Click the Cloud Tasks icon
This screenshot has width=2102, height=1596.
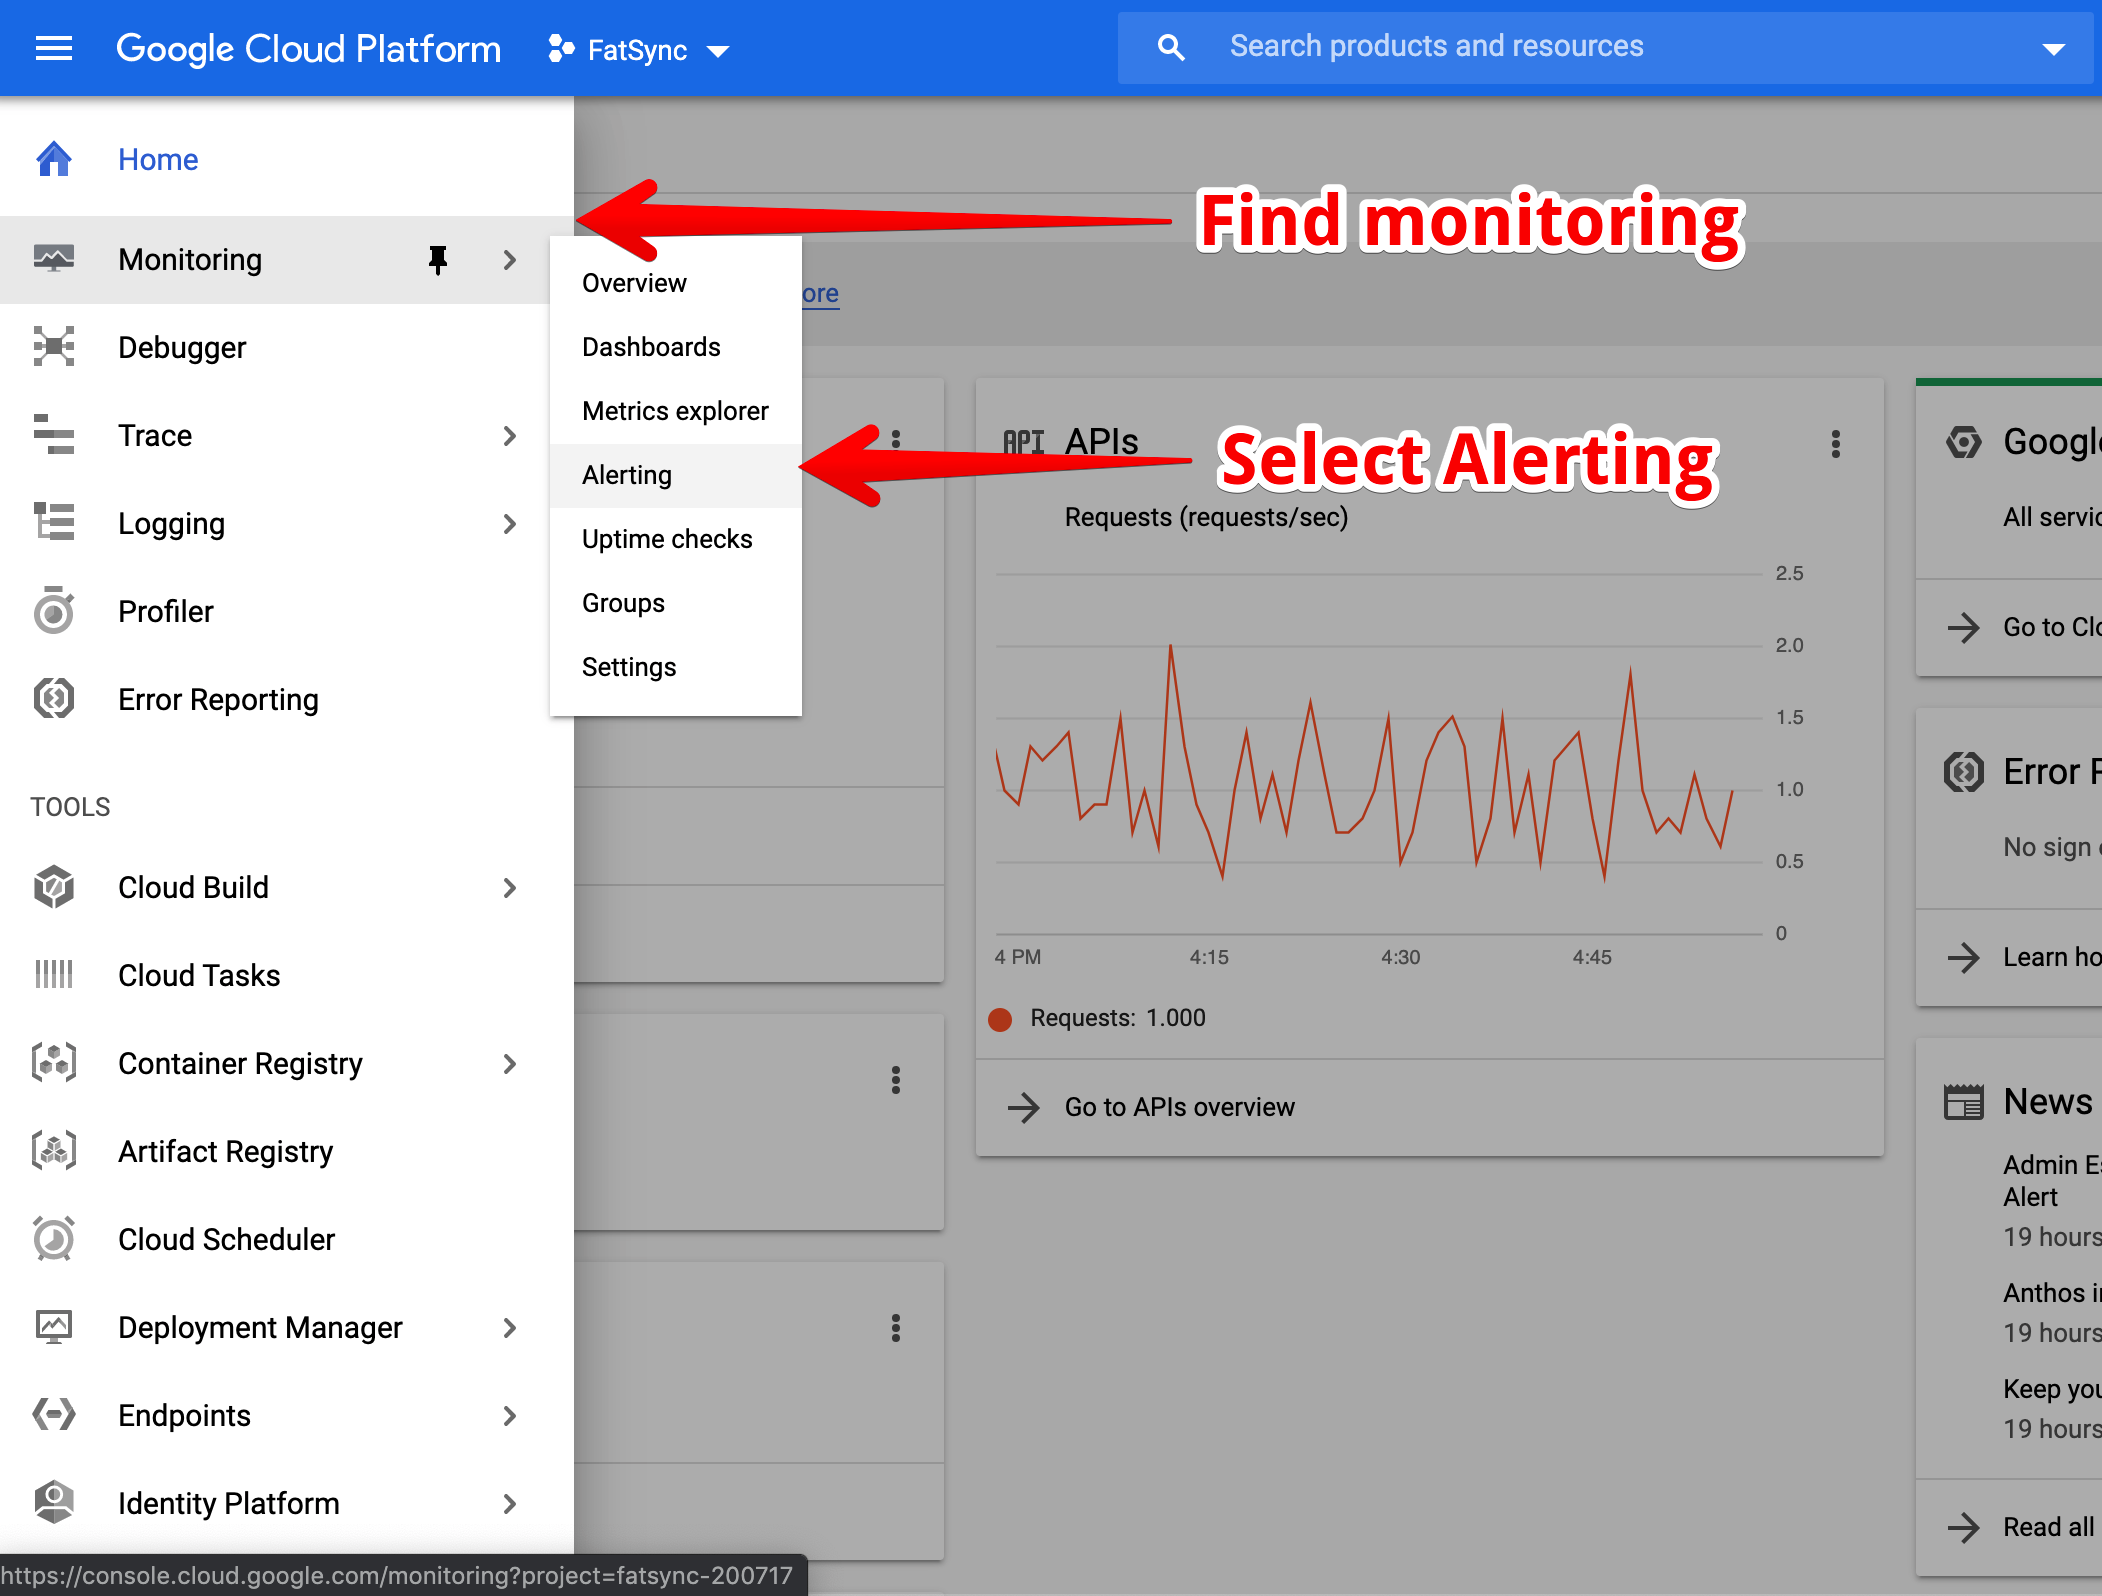click(x=54, y=974)
